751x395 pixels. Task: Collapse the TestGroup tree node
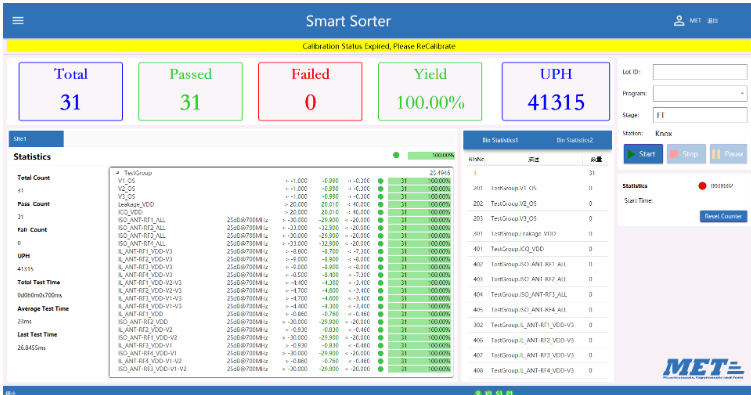pyautogui.click(x=118, y=173)
